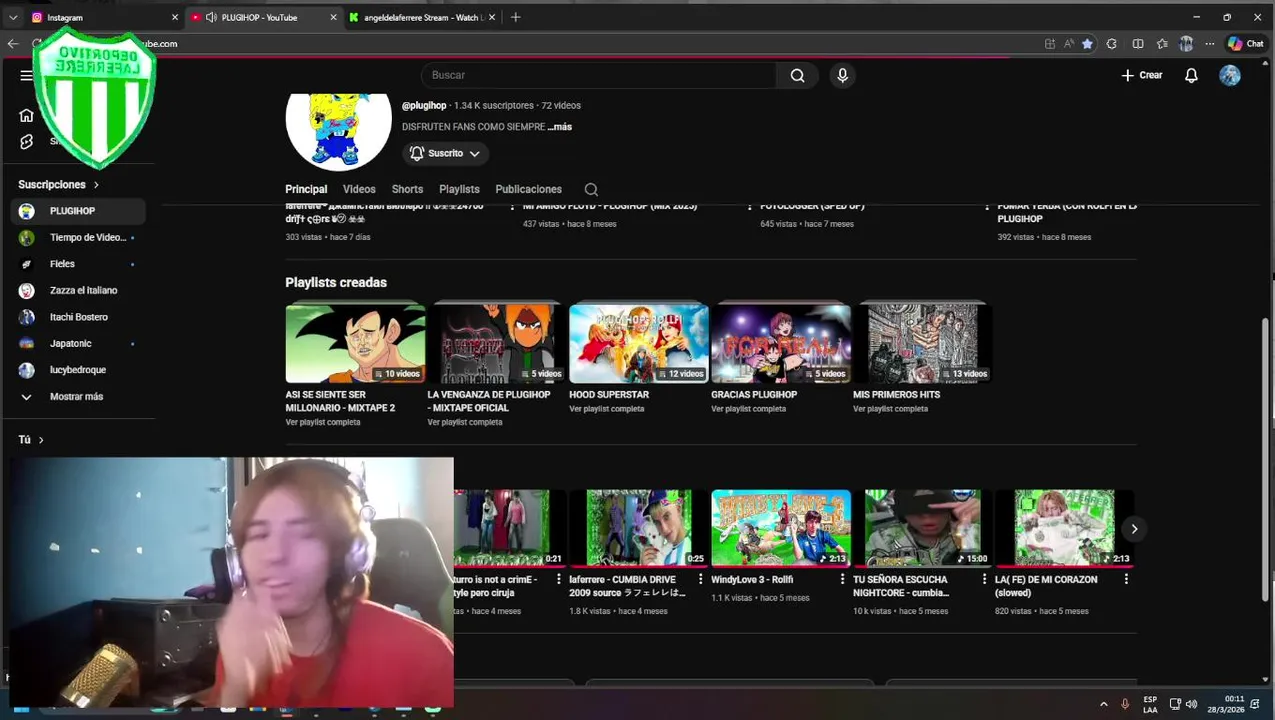Click the Buscar search input field

pyautogui.click(x=598, y=75)
